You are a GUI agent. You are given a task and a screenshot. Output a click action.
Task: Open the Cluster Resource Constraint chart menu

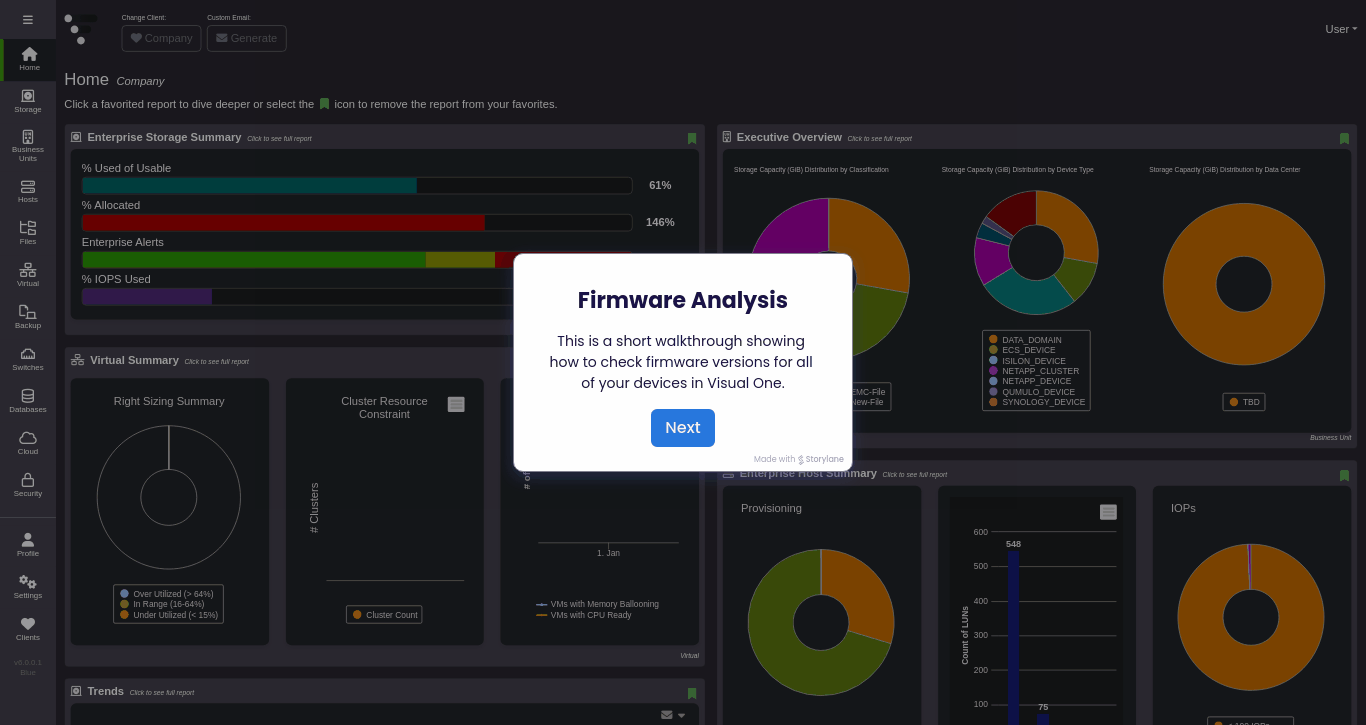456,404
